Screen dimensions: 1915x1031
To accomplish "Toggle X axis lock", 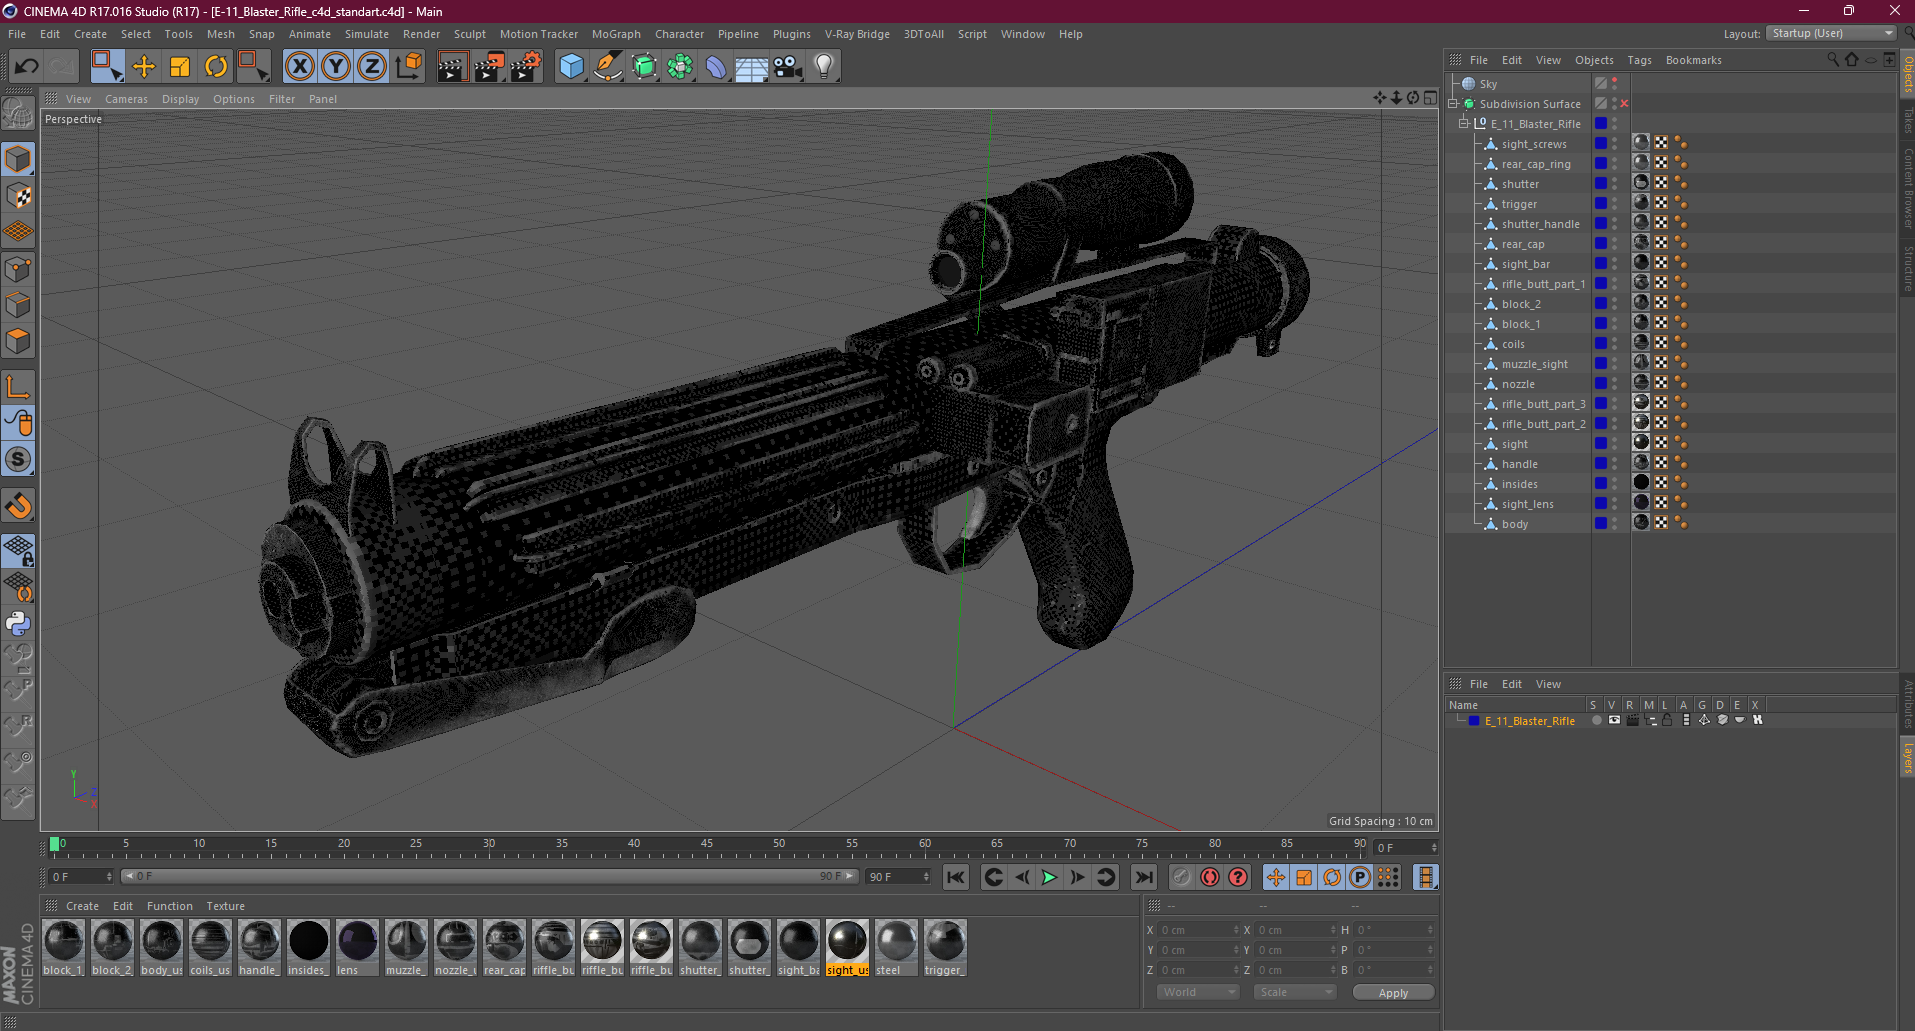I will 299,67.
